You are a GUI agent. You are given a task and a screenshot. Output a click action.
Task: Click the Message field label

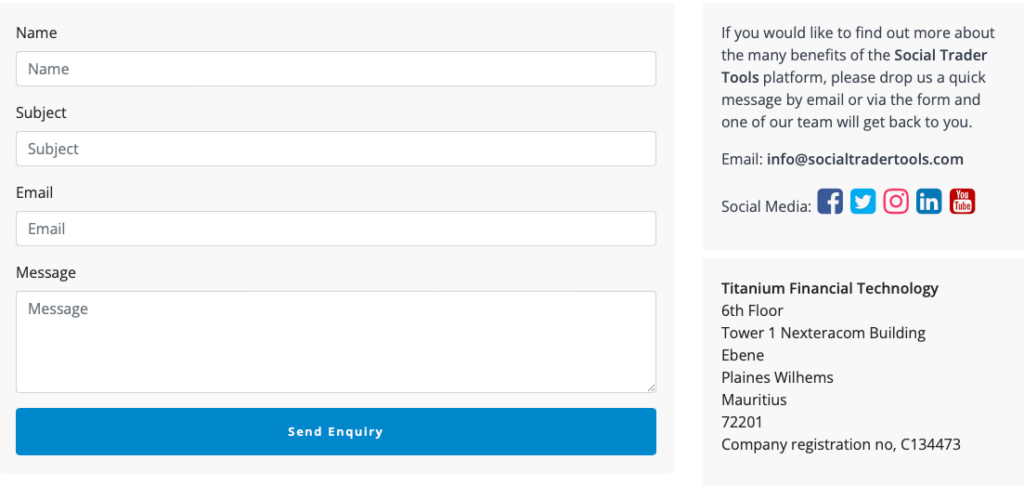(45, 272)
